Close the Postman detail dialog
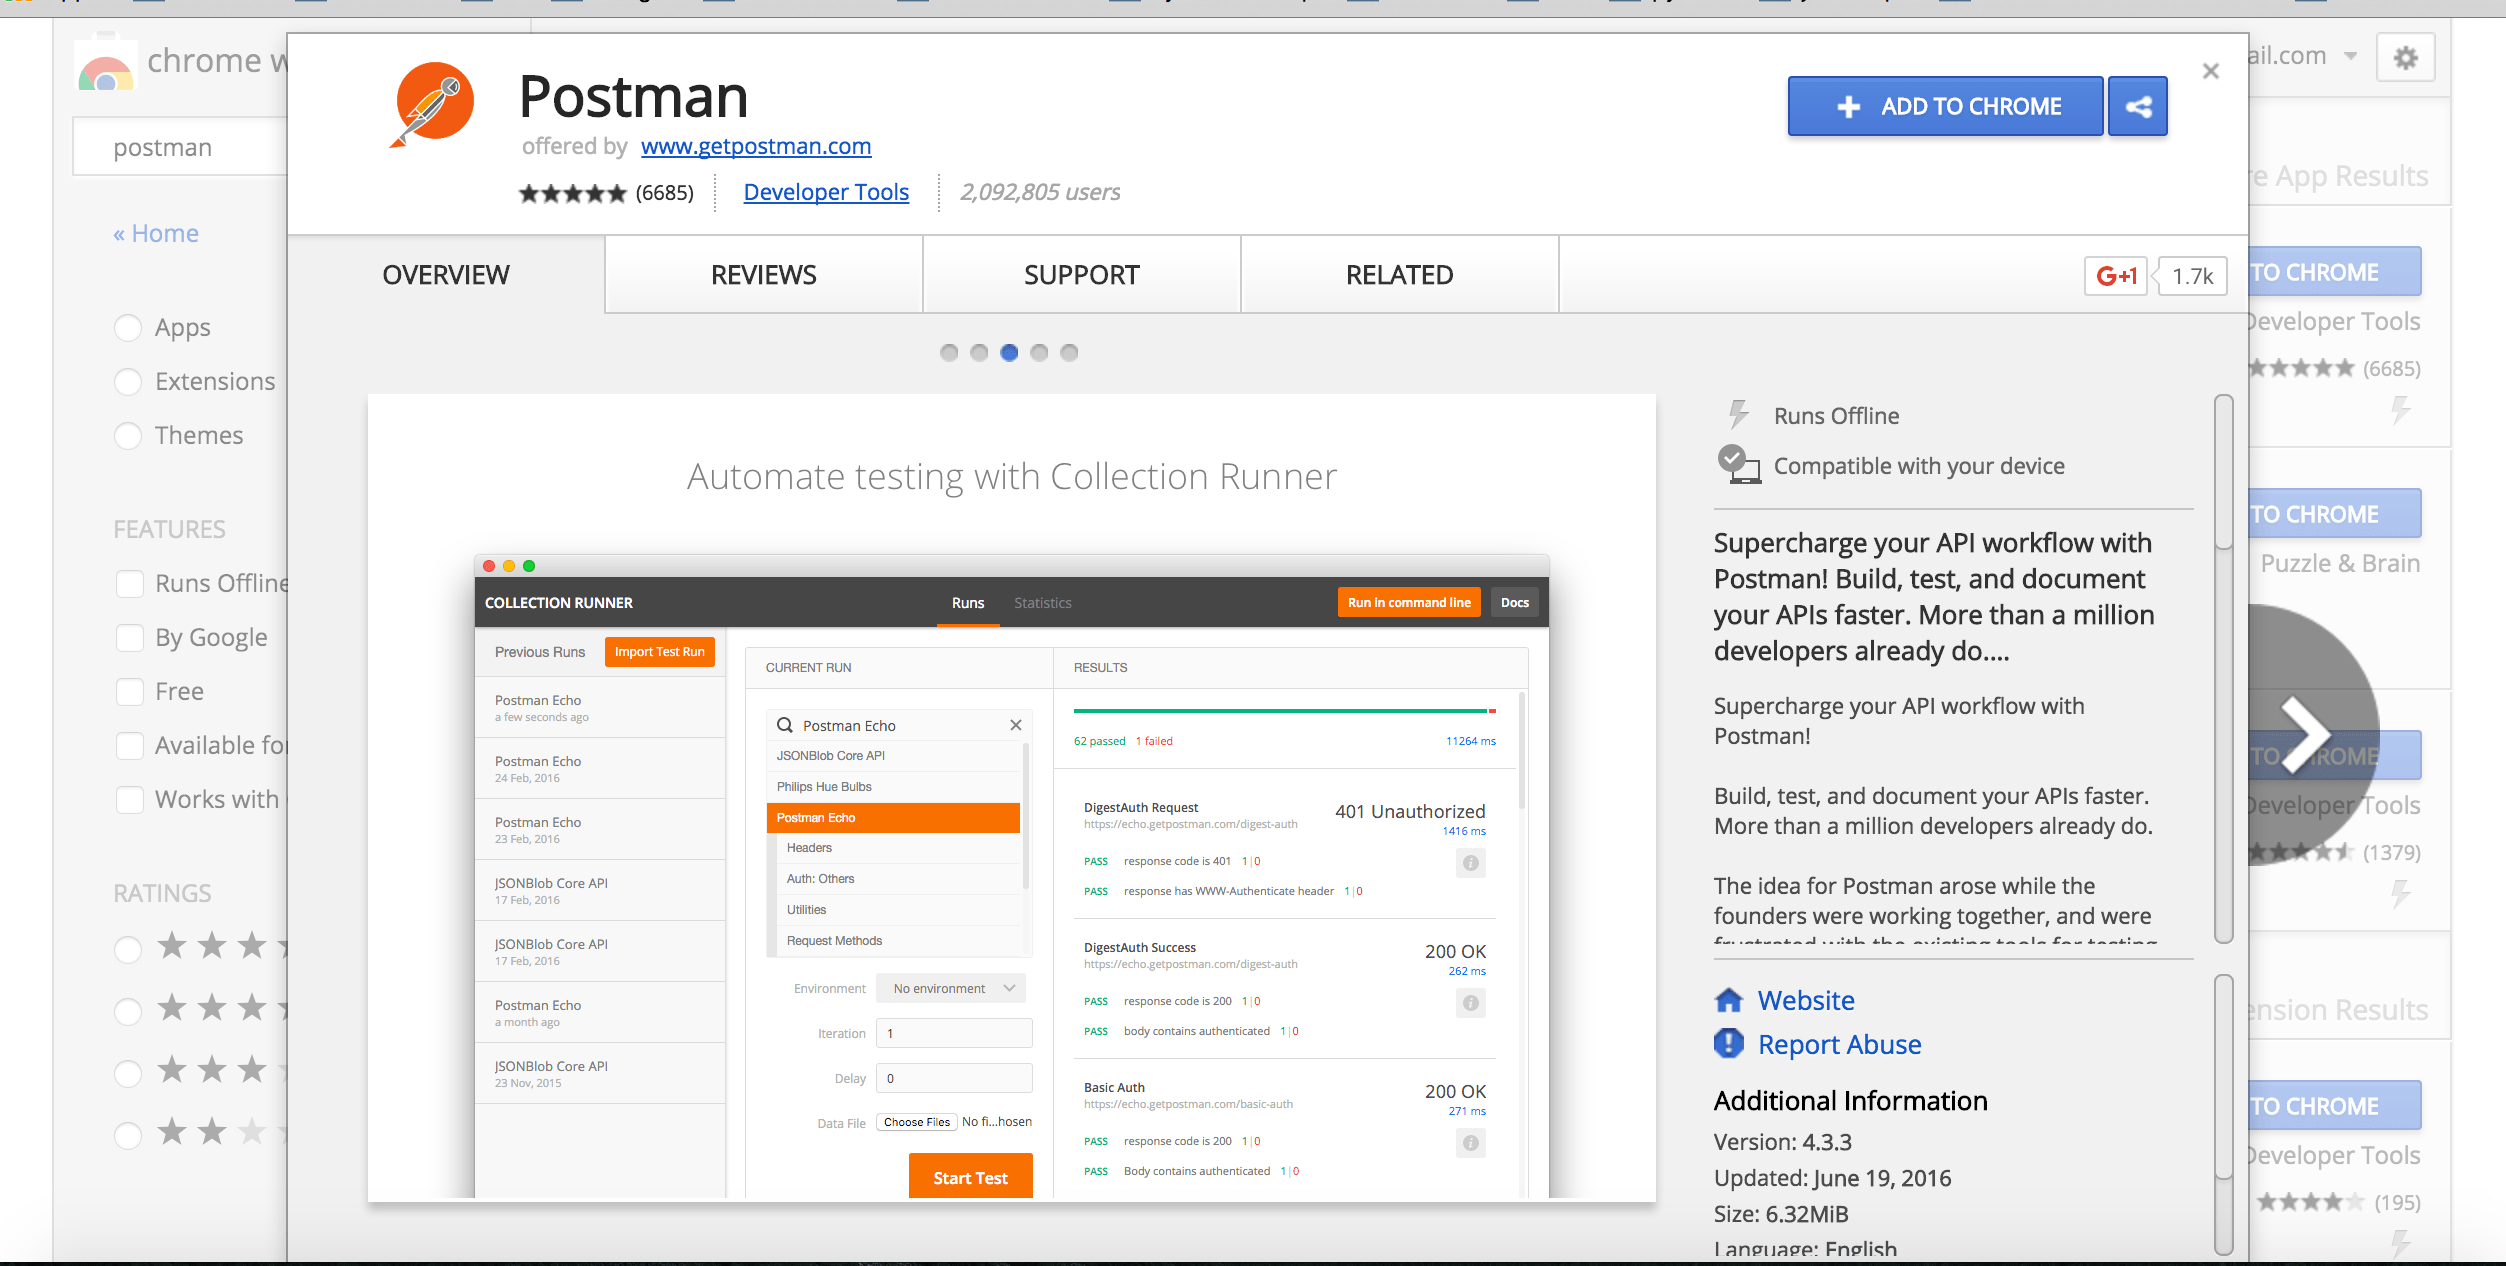This screenshot has height=1266, width=2506. (2211, 71)
